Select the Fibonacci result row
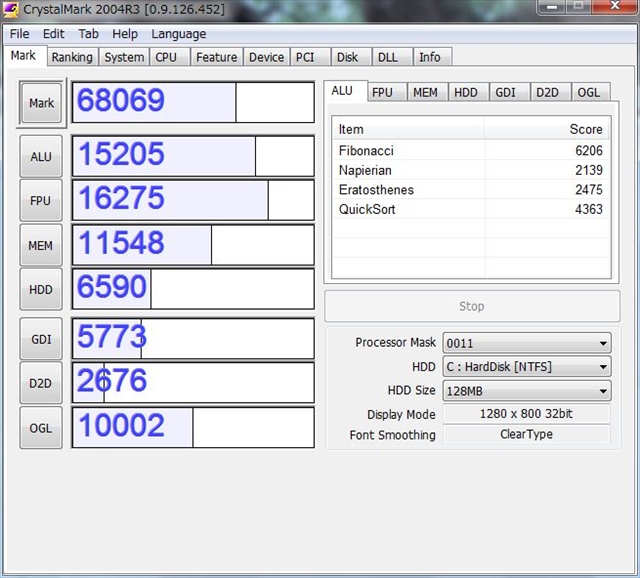The image size is (640, 578). point(471,150)
